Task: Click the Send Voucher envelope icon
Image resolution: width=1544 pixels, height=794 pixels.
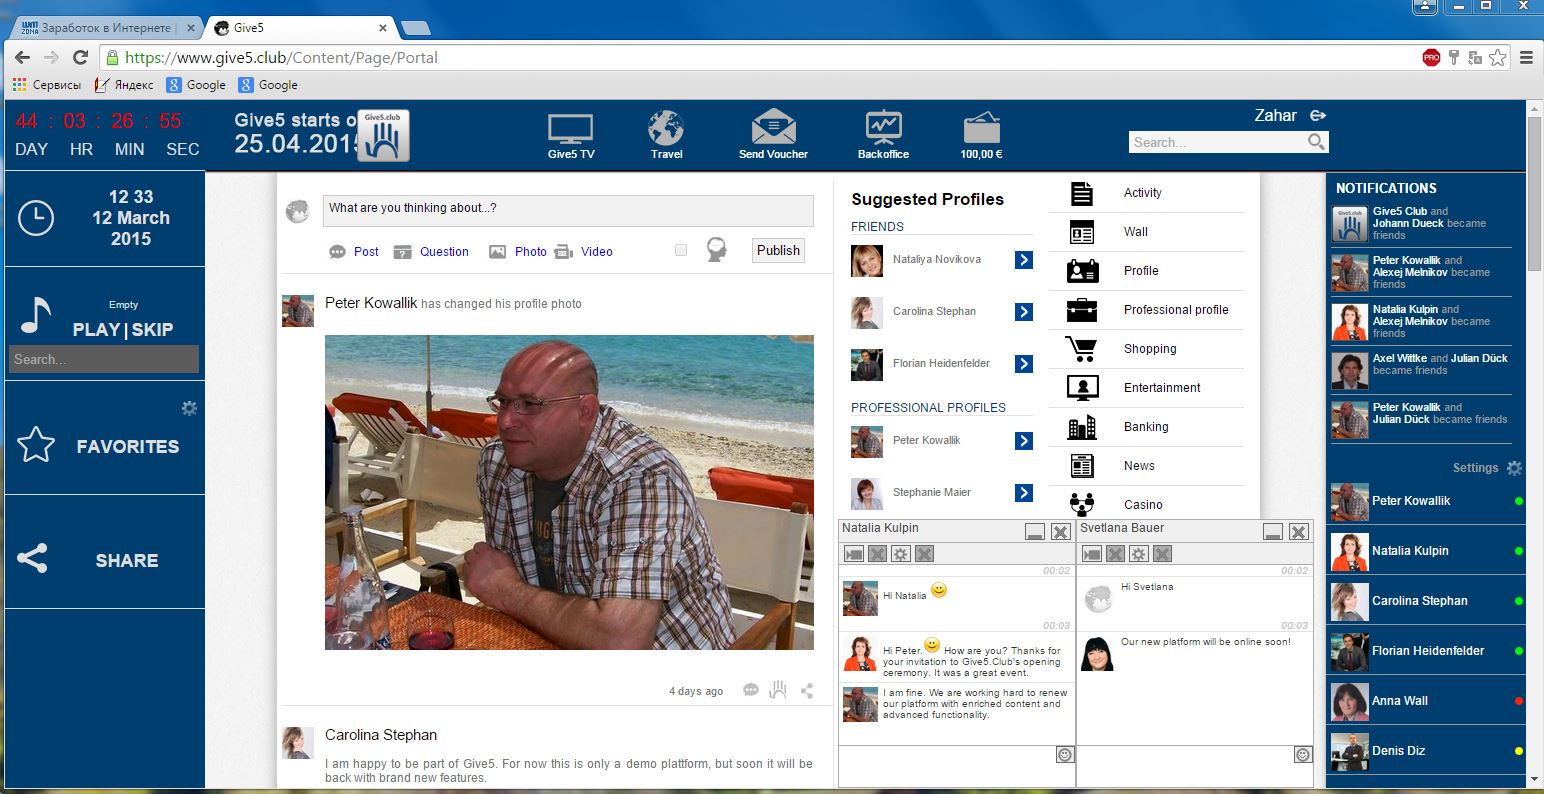Action: point(773,129)
